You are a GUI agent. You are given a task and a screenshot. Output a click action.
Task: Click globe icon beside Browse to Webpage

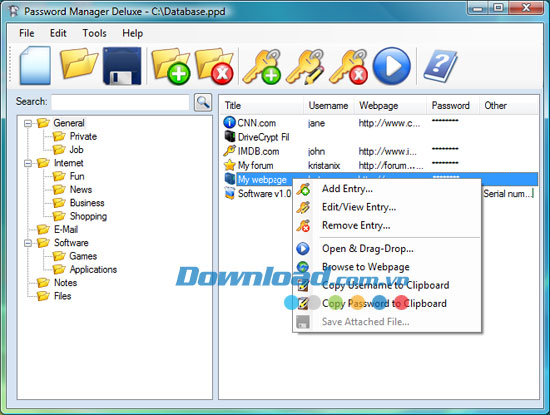coord(303,267)
